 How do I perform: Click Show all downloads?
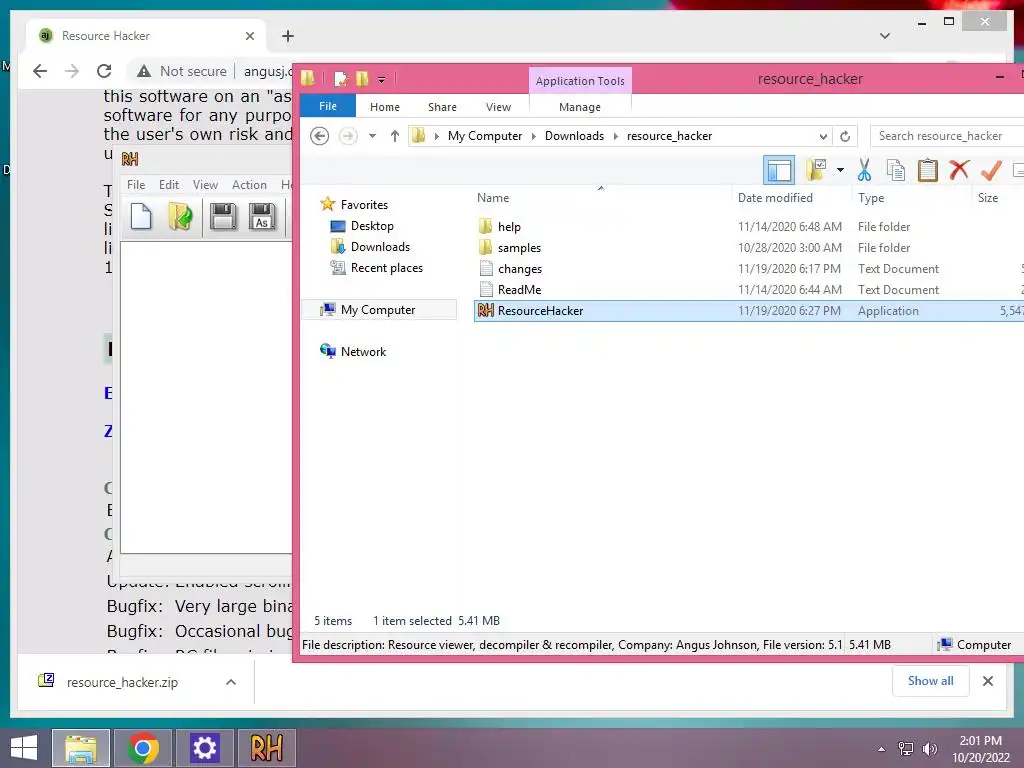tap(931, 681)
